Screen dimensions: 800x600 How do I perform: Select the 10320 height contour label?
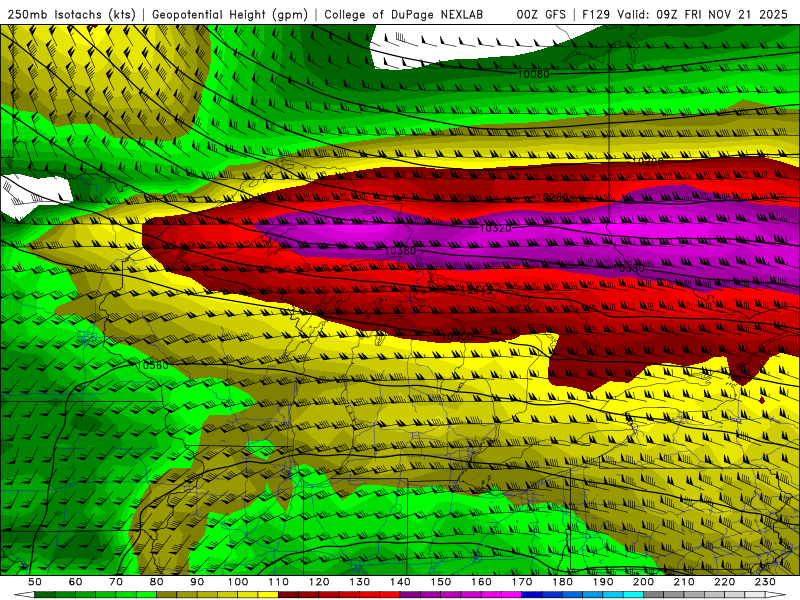click(495, 228)
